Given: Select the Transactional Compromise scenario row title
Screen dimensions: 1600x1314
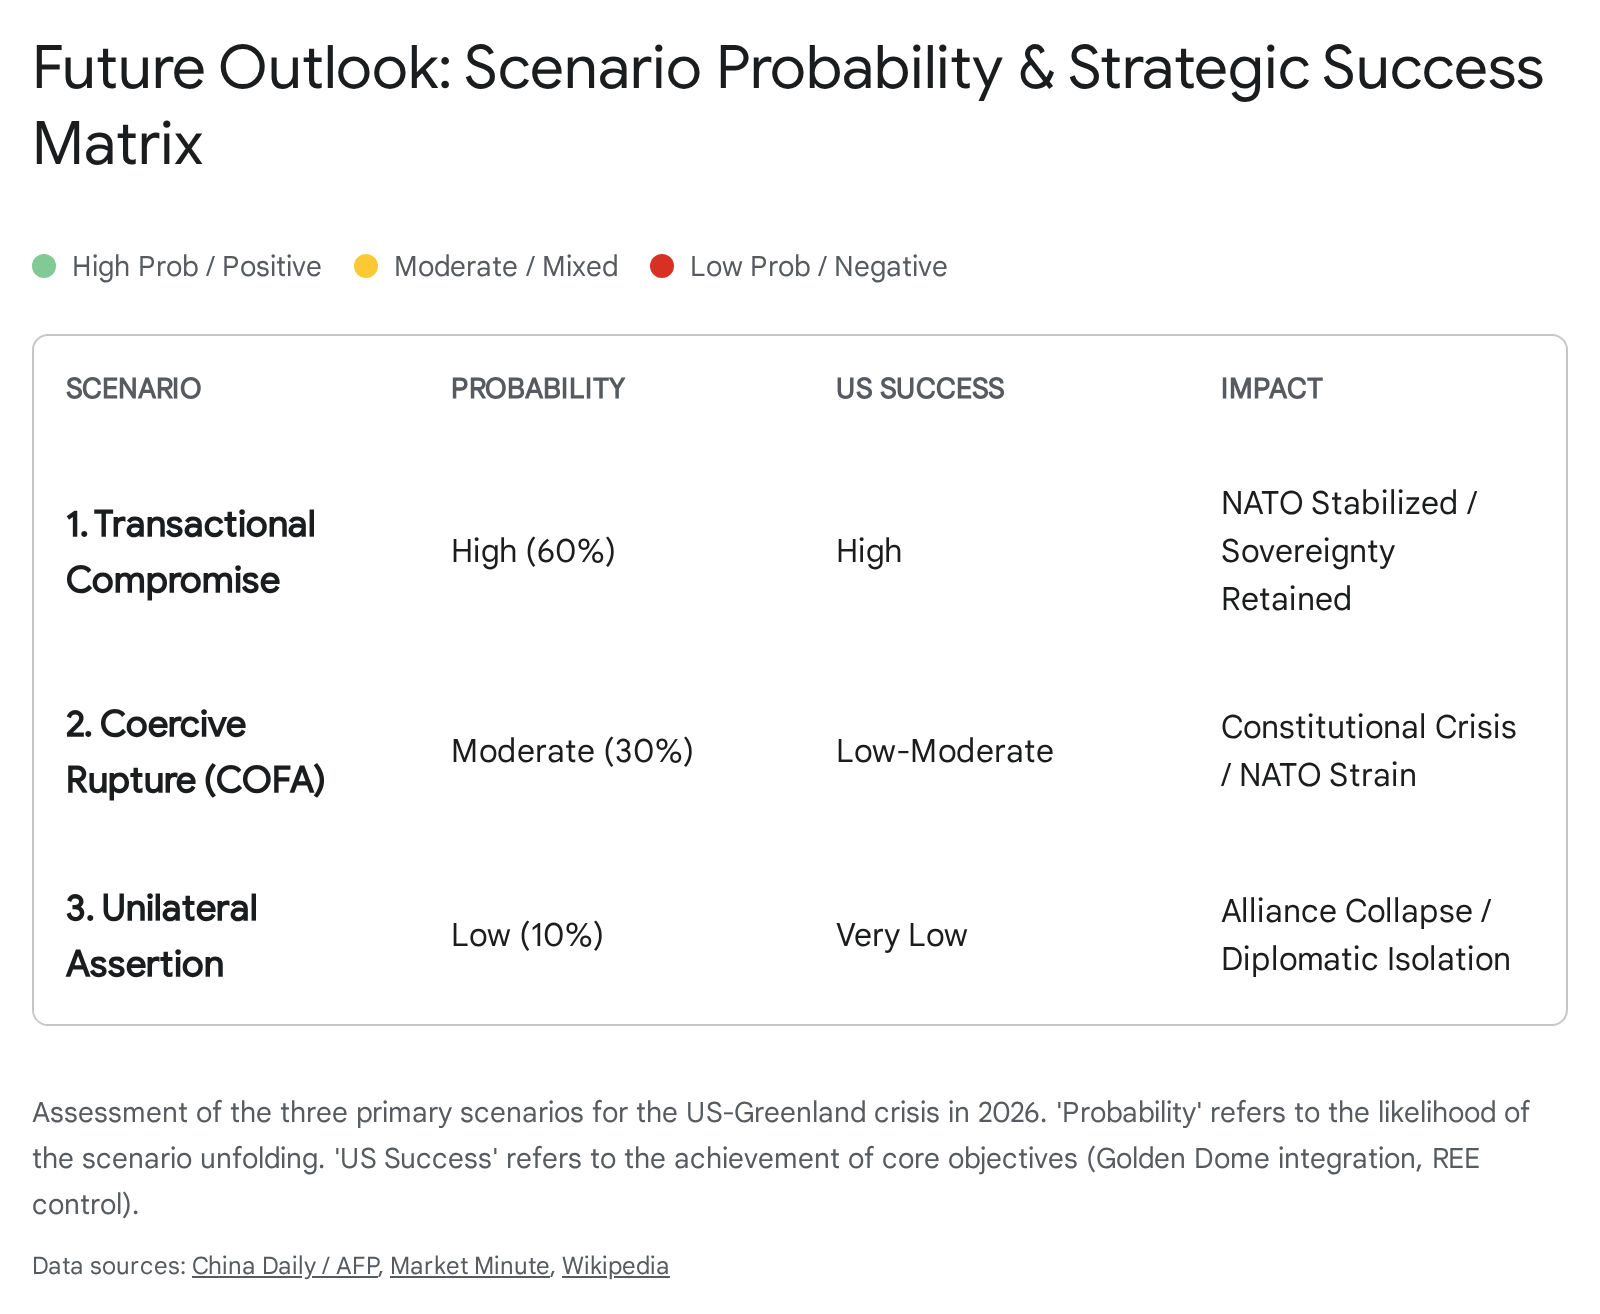Looking at the screenshot, I should 190,552.
